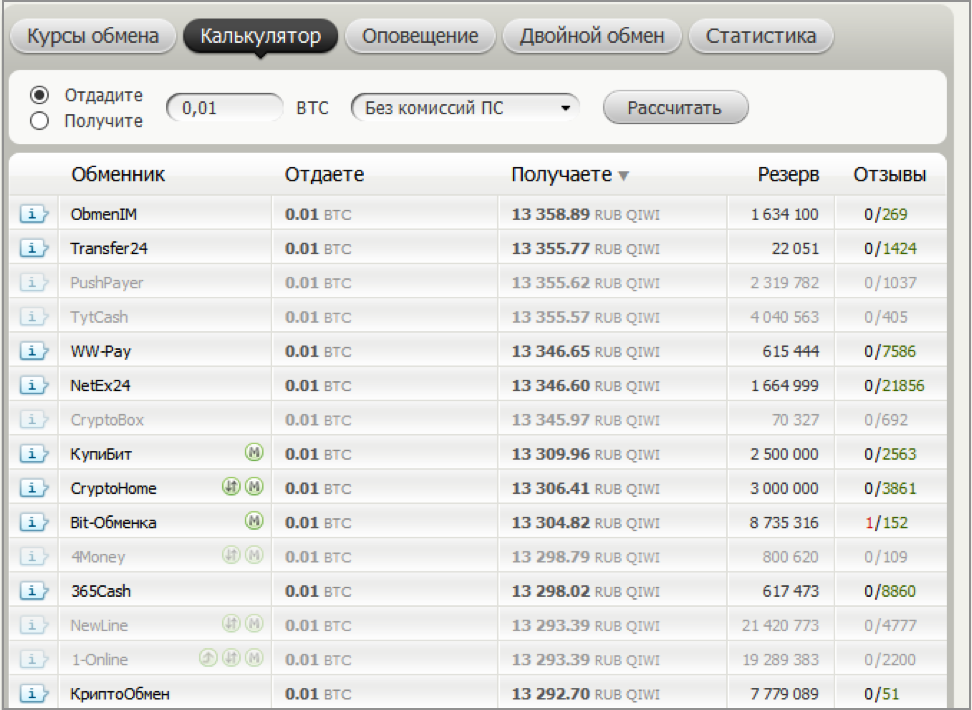Image resolution: width=972 pixels, height=710 pixels.
Task: Open the NetEx24 exchanger link
Action: [100, 386]
